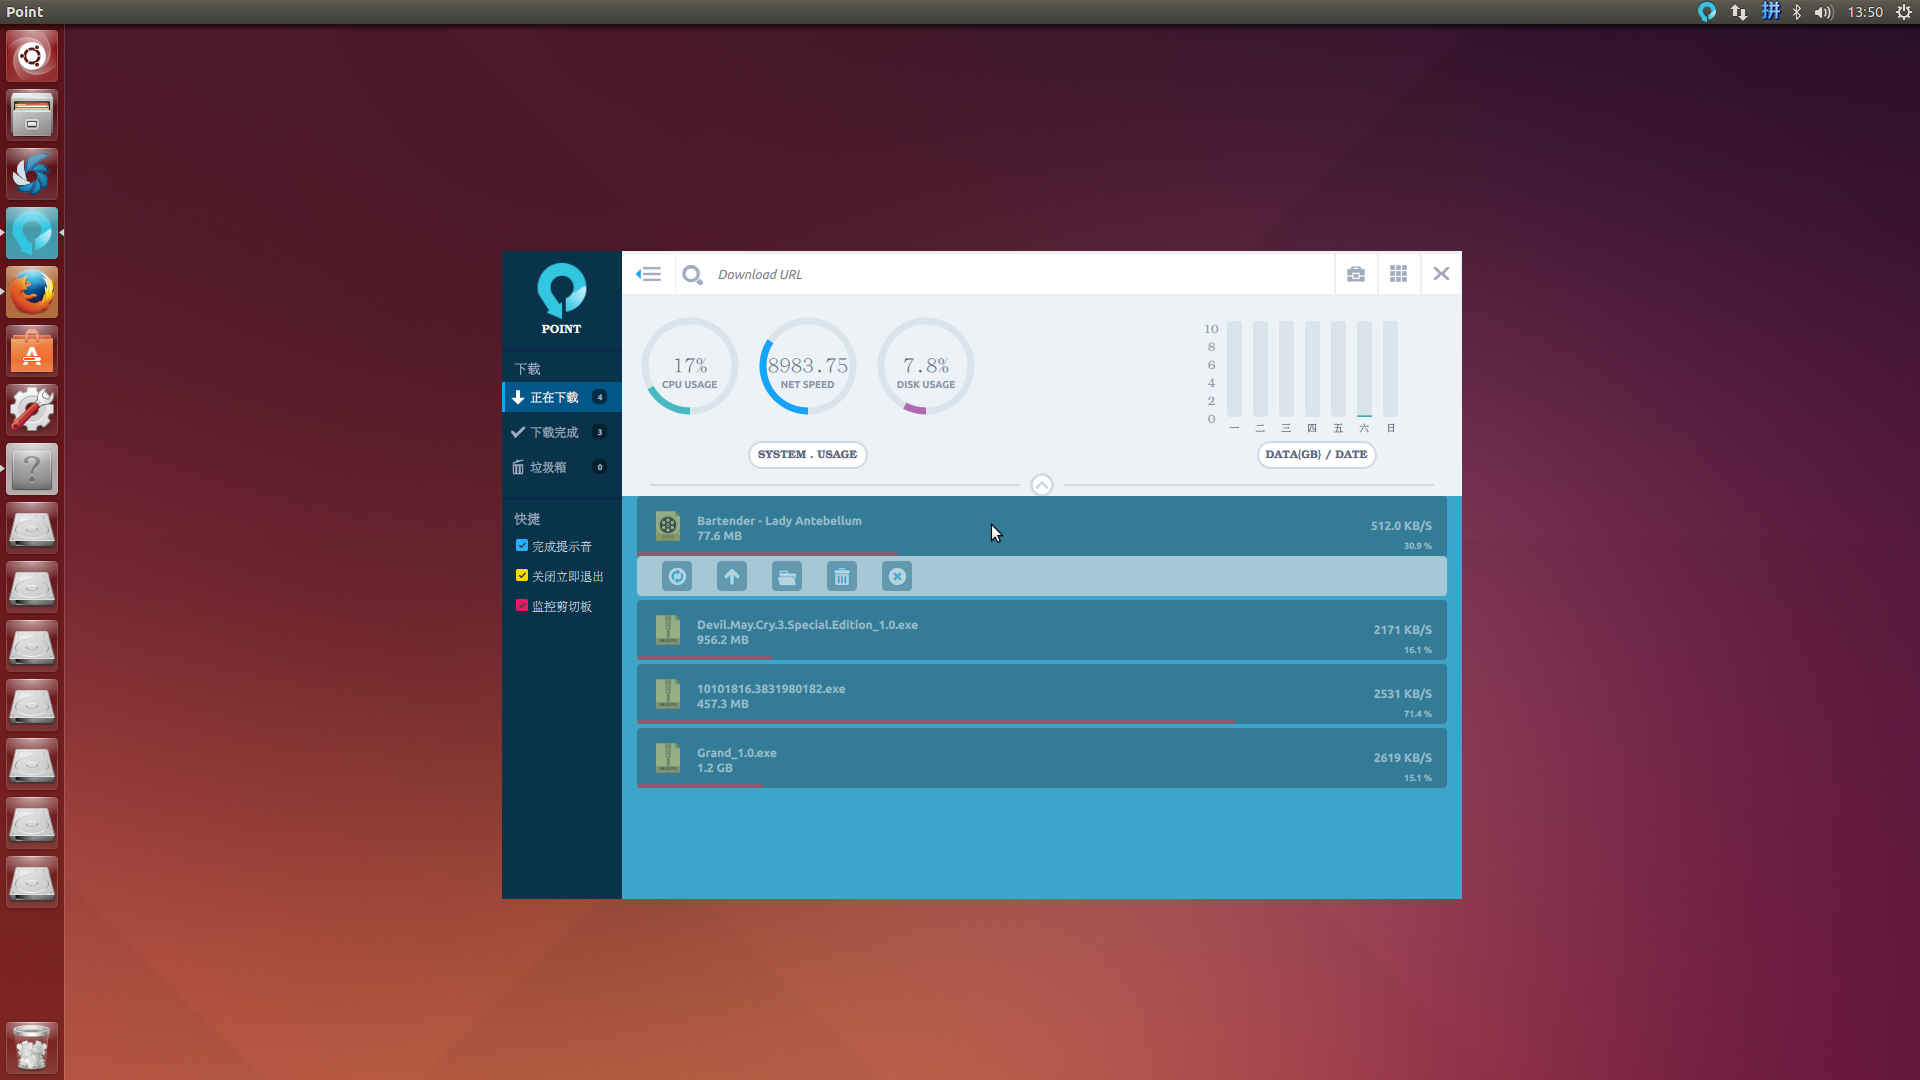Click the restart download icon for Bartender
1920x1080 pixels.
pos(677,576)
